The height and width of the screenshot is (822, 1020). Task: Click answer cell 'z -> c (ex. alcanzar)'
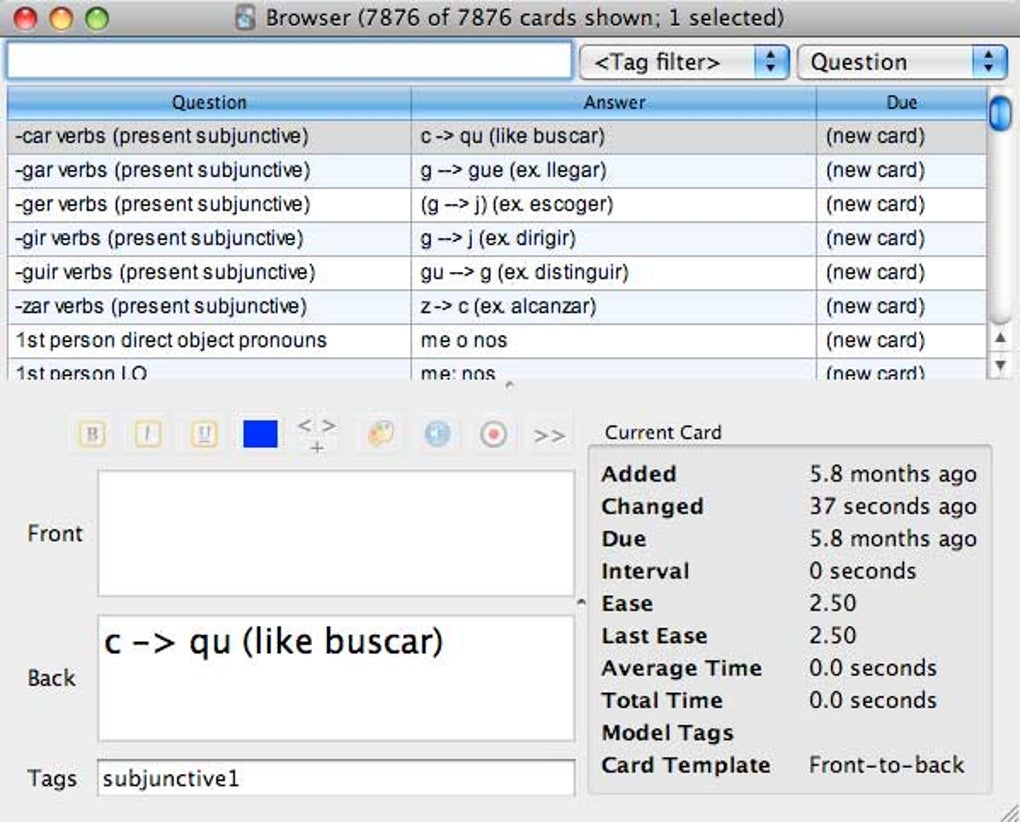coord(613,306)
